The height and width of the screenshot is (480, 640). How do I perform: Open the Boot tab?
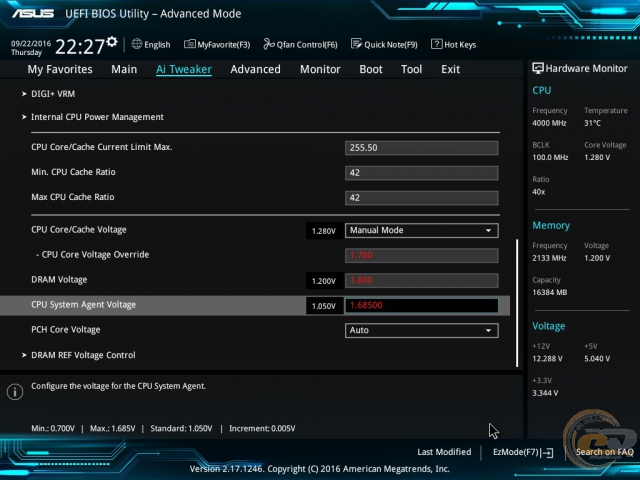(x=371, y=69)
